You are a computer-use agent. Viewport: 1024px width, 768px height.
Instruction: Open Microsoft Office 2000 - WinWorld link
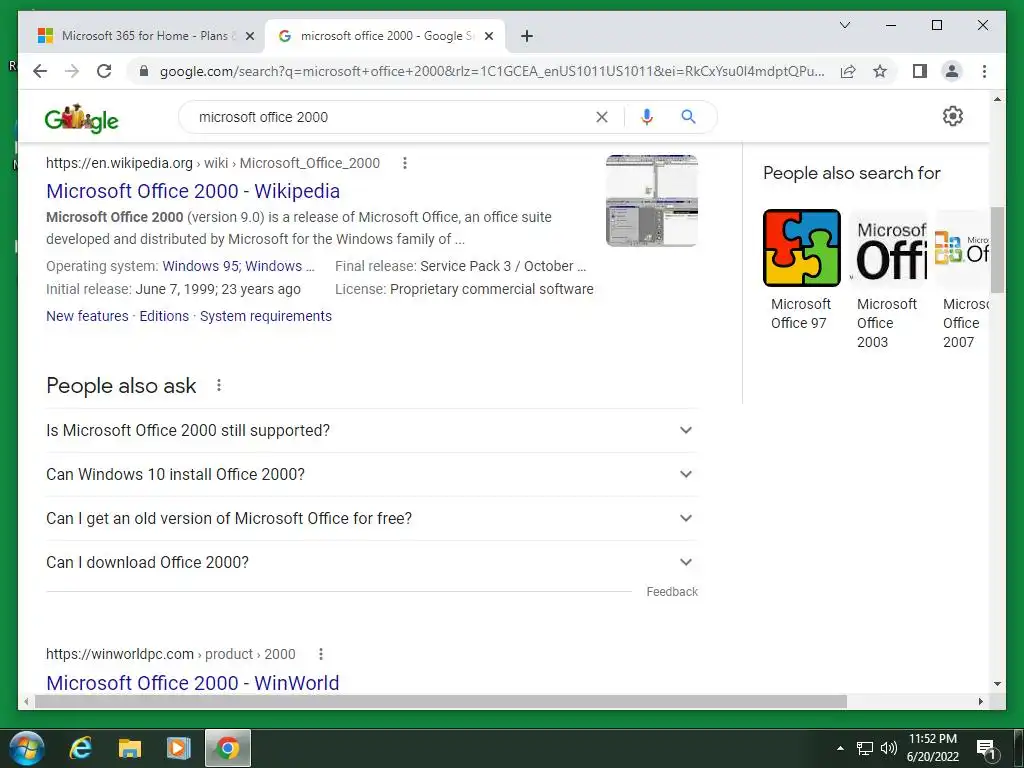[x=193, y=682]
